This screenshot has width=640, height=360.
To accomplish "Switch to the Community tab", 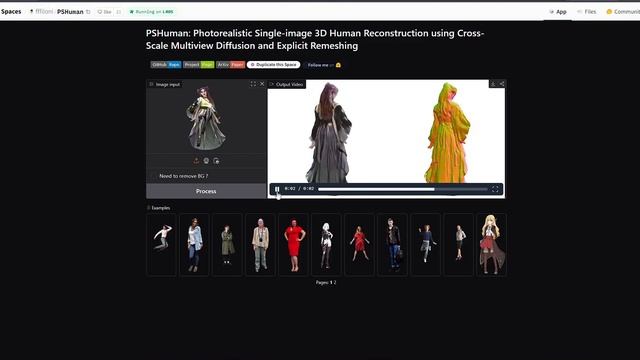I will coord(623,12).
